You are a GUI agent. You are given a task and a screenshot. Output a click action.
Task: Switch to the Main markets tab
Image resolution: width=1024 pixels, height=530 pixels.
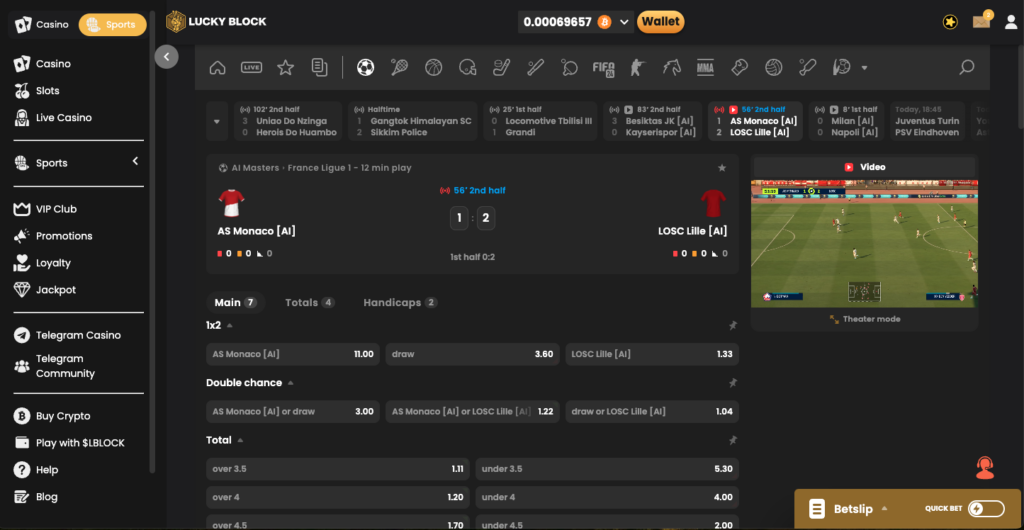(x=235, y=302)
